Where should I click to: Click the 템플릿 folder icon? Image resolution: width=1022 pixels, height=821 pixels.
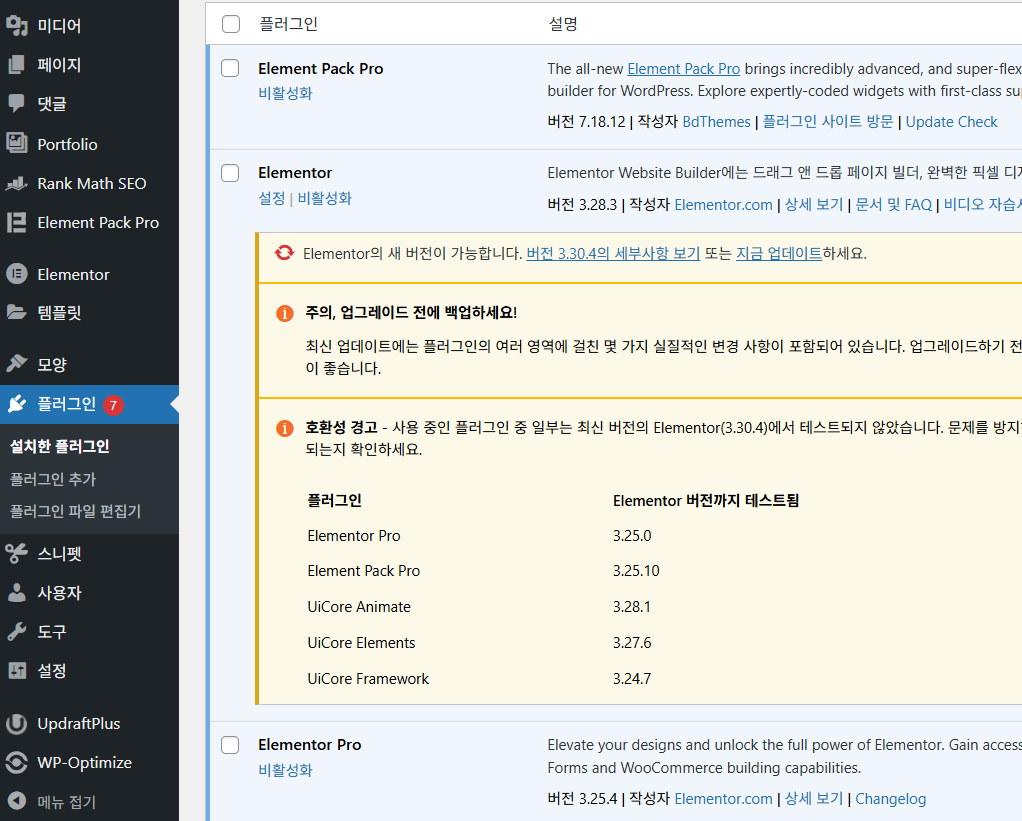click(17, 313)
